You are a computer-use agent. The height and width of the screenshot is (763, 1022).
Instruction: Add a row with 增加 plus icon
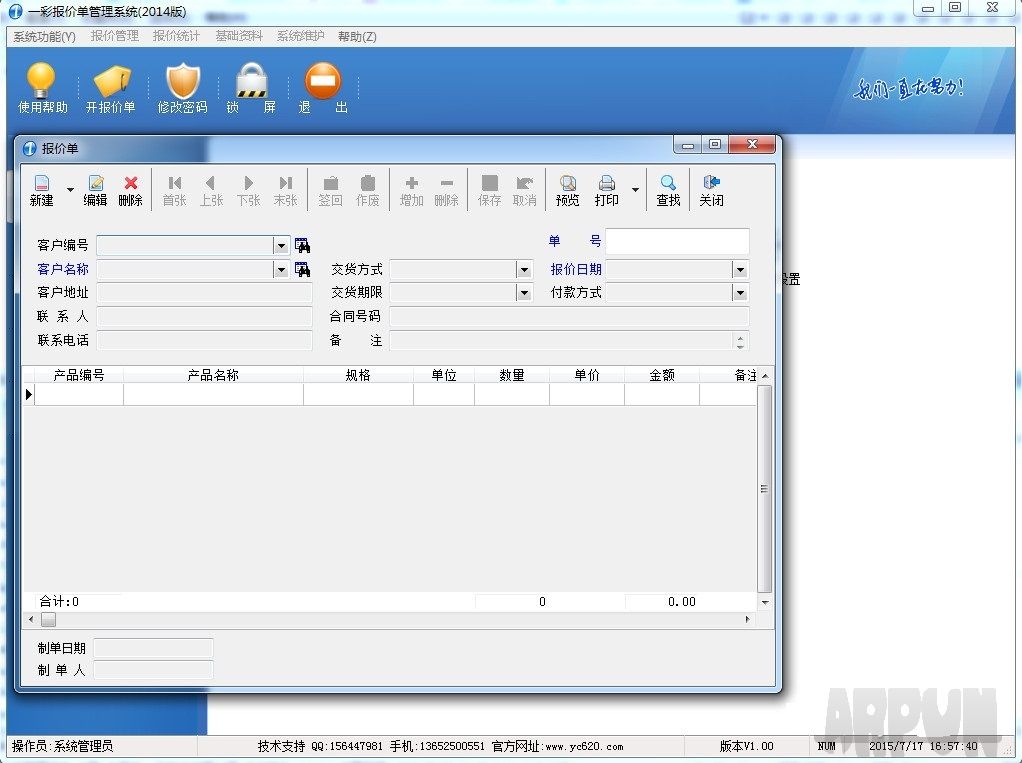[x=412, y=191]
